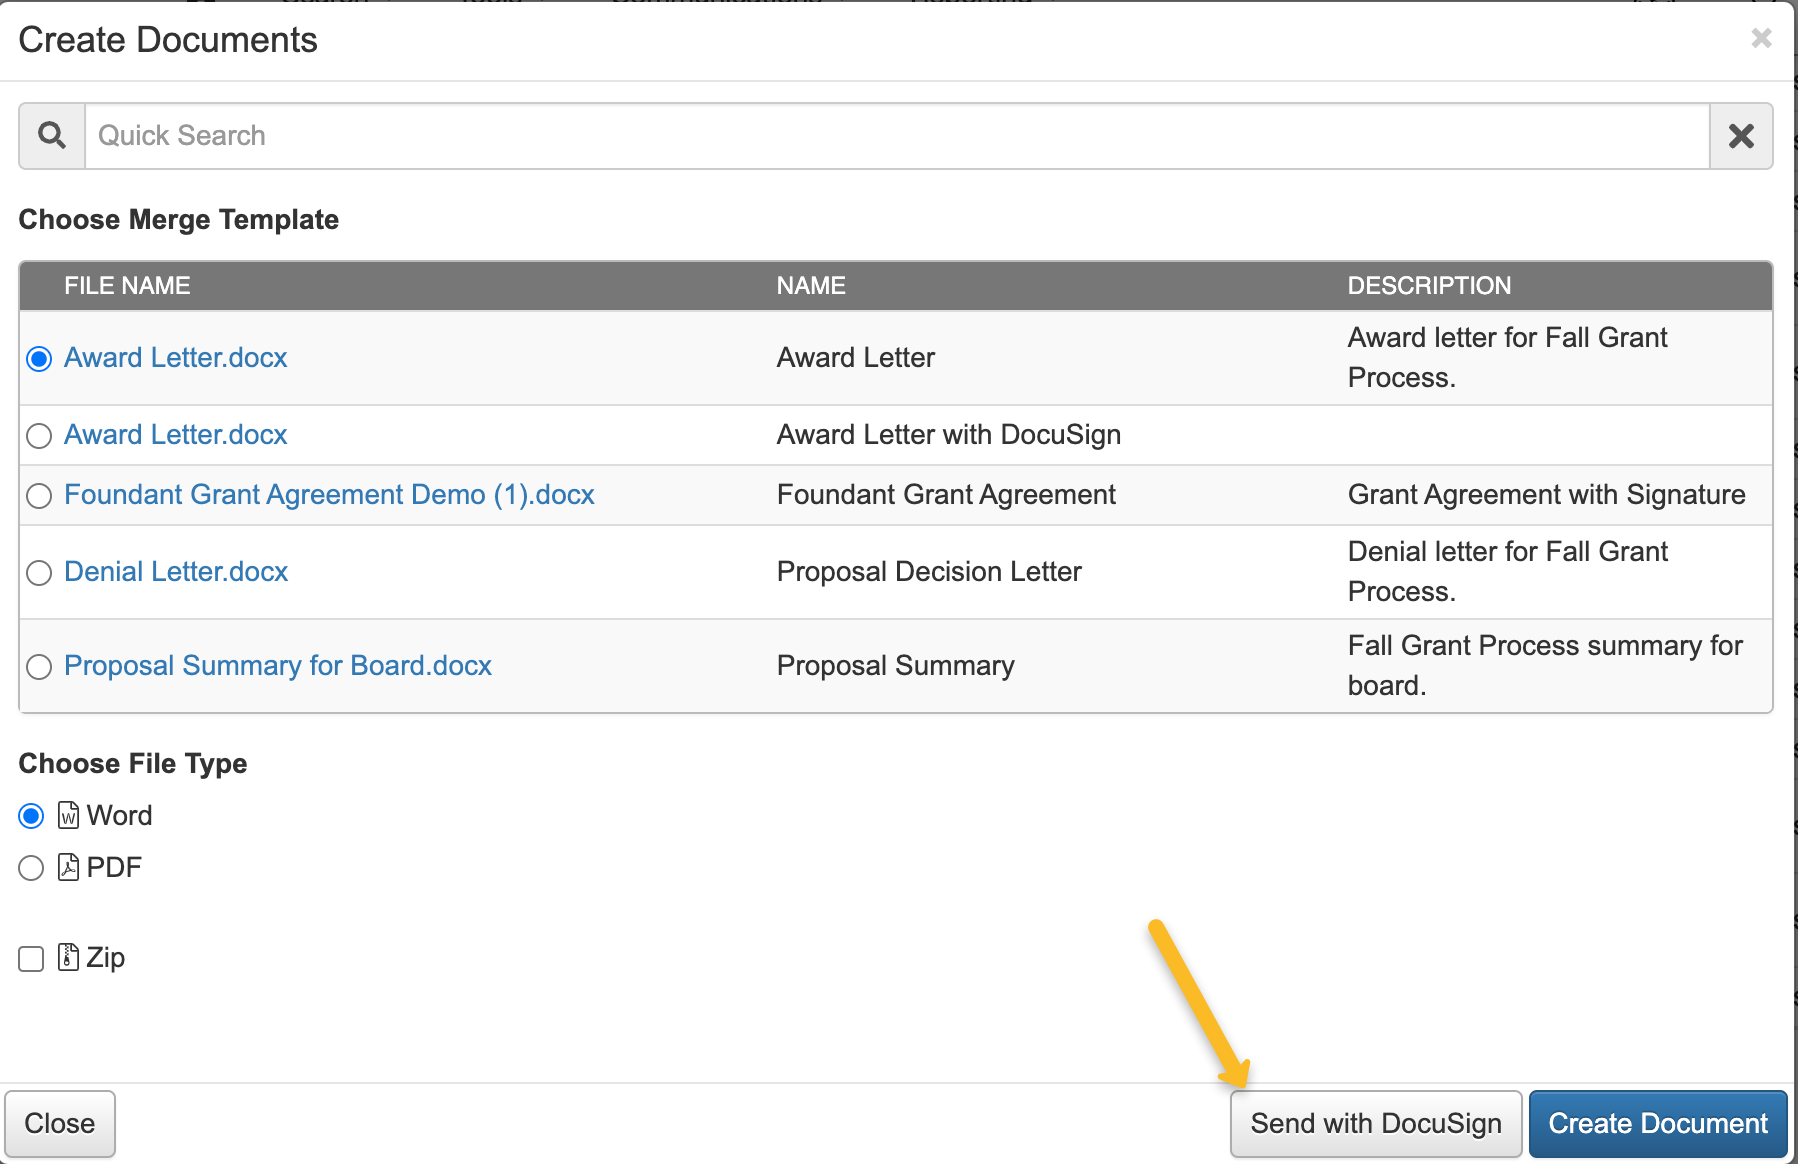Click the Zip archive icon next to Zip
1798x1164 pixels.
click(x=67, y=958)
